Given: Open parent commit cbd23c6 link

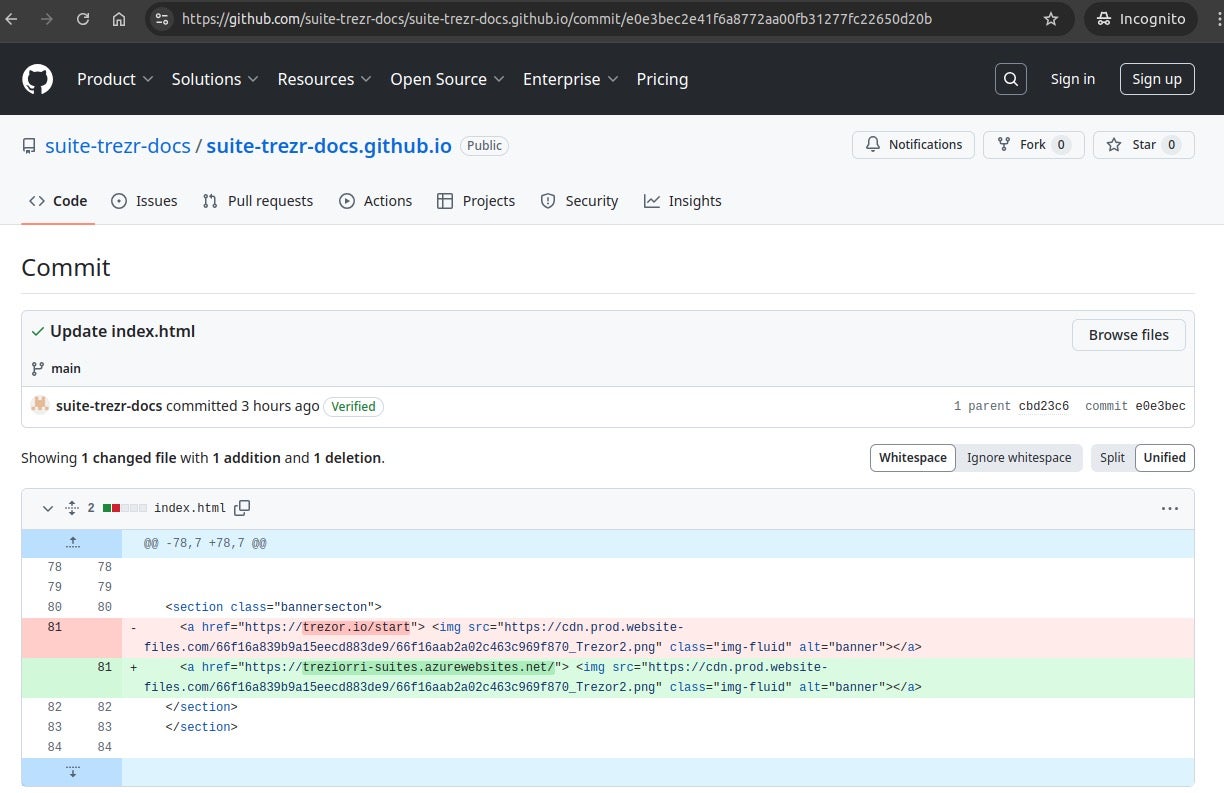Looking at the screenshot, I should (1043, 406).
